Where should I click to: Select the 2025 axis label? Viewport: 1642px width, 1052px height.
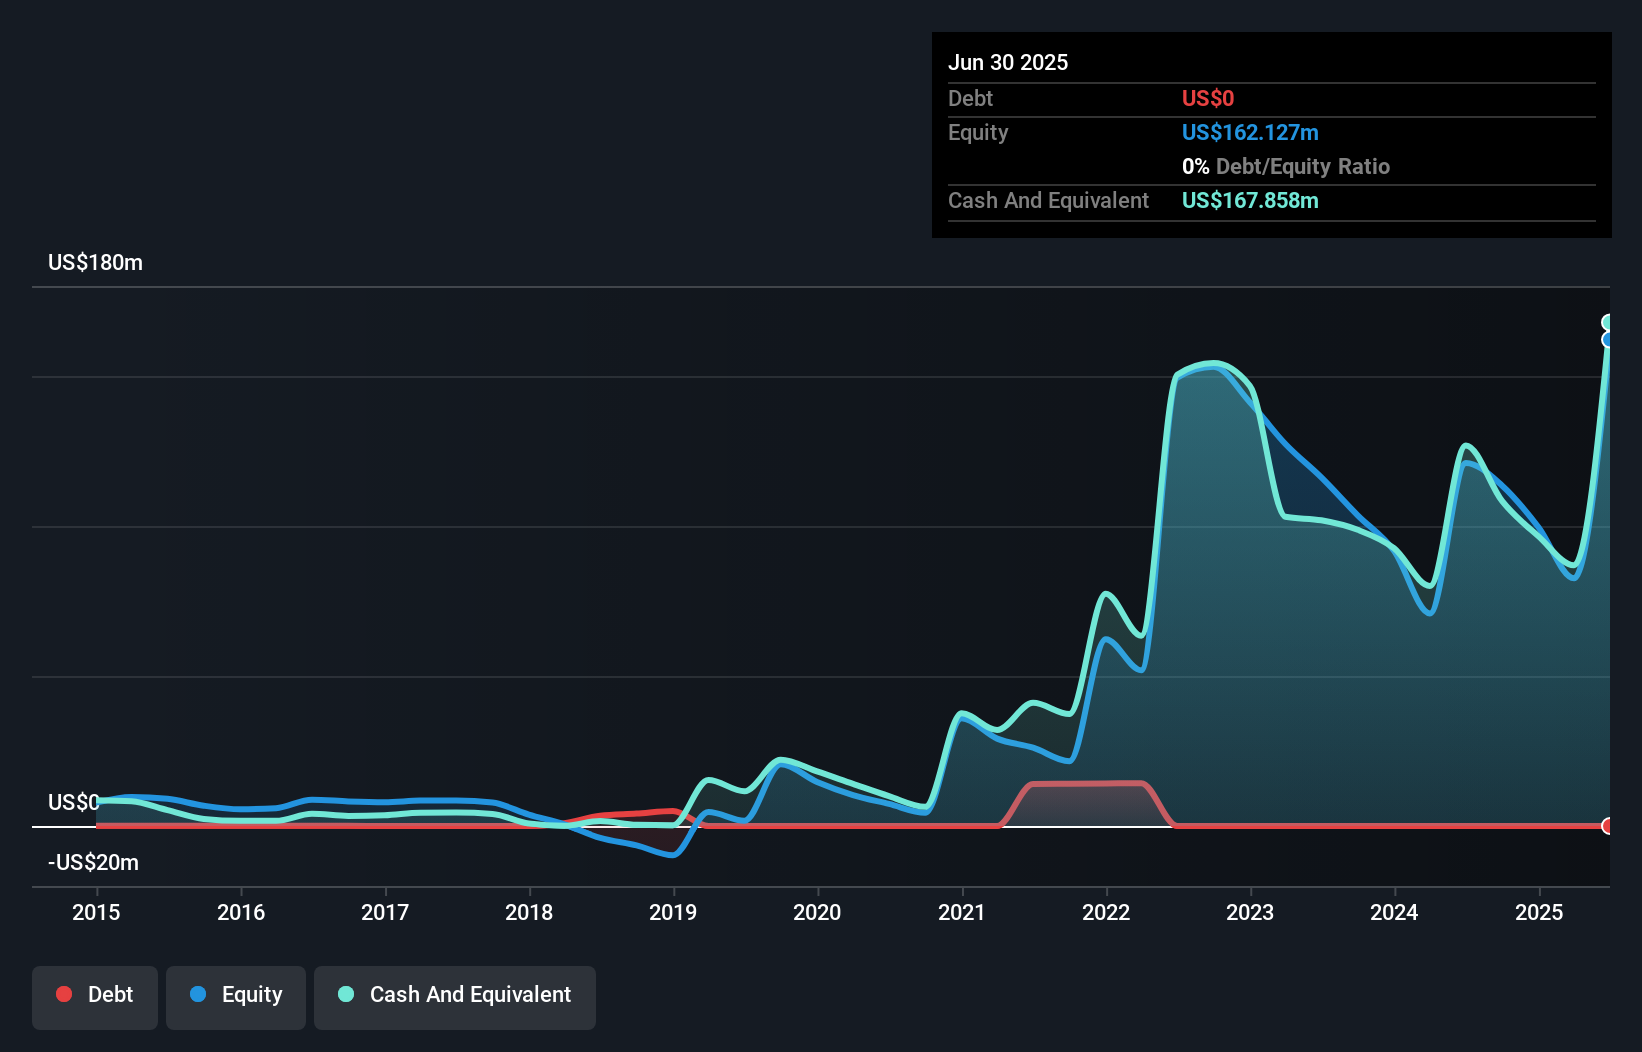coord(1540,912)
